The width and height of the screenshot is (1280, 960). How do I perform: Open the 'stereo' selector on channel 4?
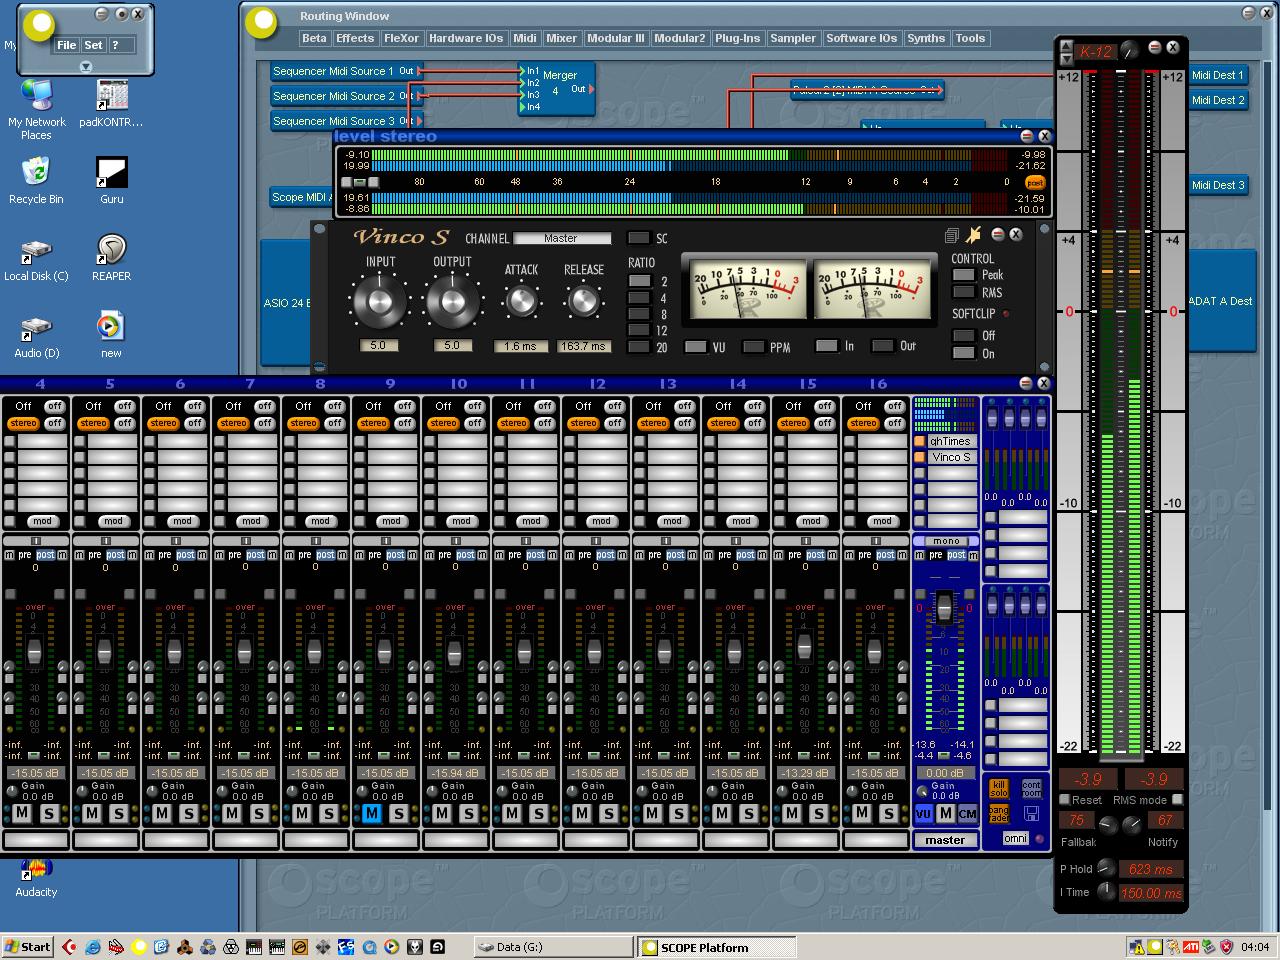(23, 423)
